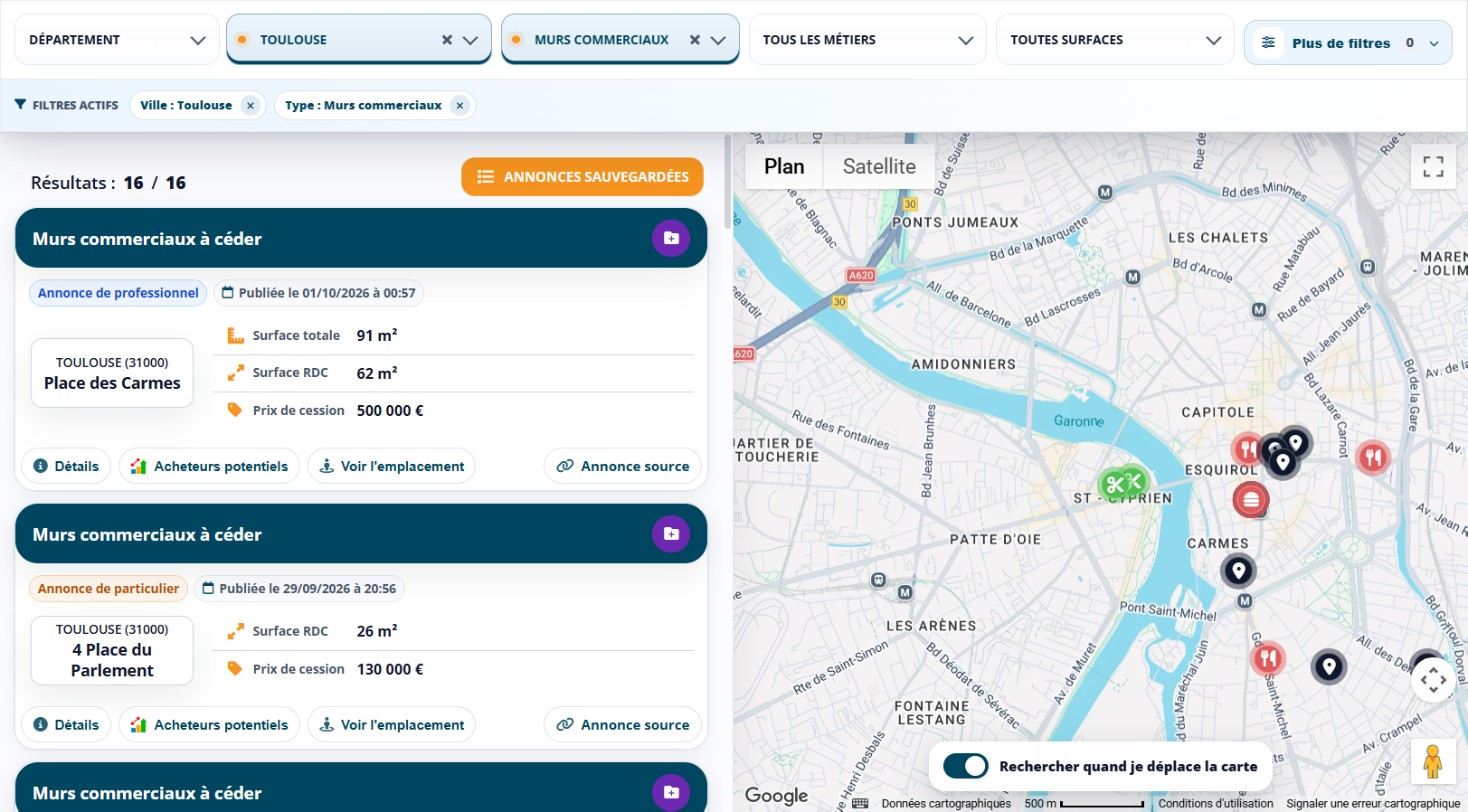The image size is (1468, 812).
Task: Expand the Plus de filtres panel
Action: tap(1347, 43)
